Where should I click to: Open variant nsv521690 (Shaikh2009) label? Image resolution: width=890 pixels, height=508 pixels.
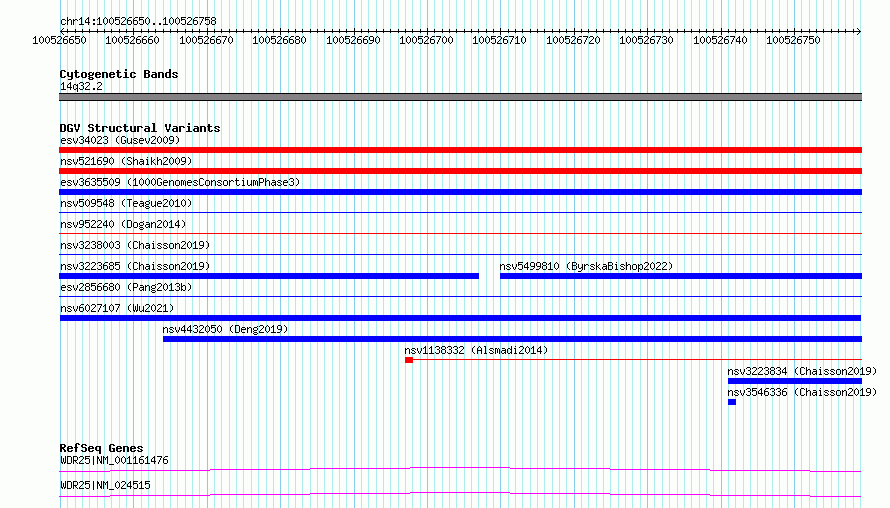coord(126,161)
